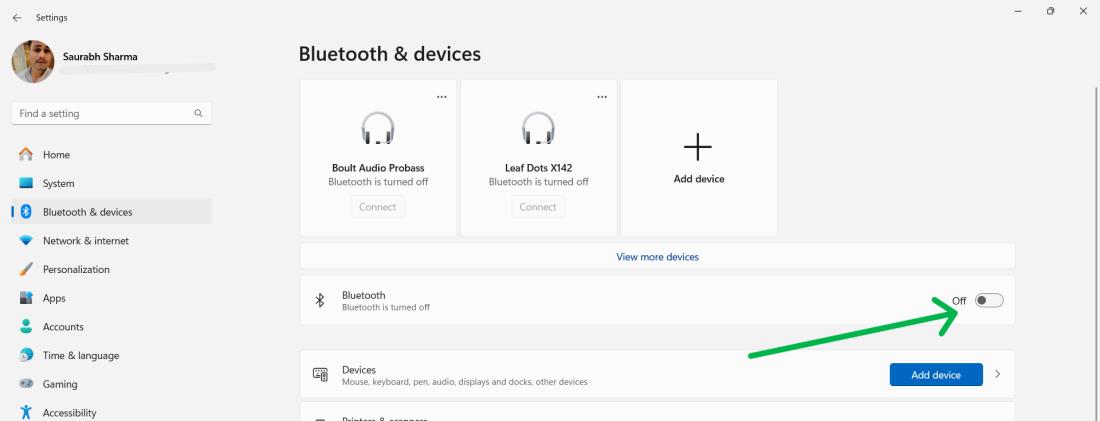Click the Network & internet wifi icon
This screenshot has width=1100, height=421.
click(27, 241)
